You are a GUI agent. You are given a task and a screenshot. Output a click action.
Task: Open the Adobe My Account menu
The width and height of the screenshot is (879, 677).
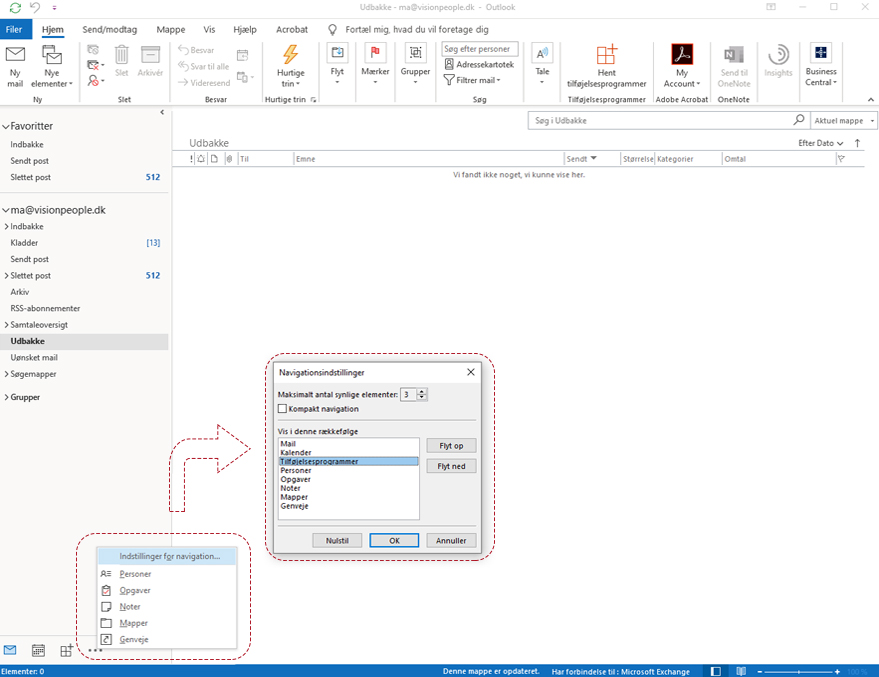pos(682,66)
